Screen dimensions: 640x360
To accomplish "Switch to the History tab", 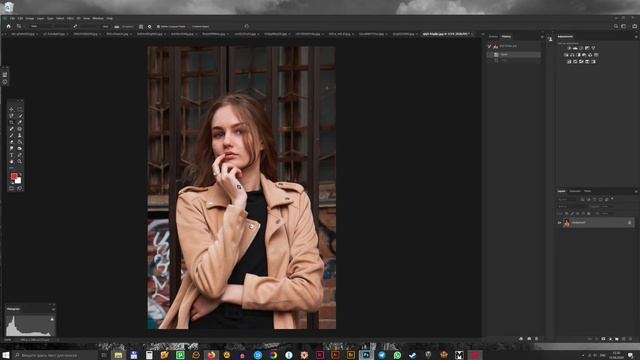I will 507,37.
